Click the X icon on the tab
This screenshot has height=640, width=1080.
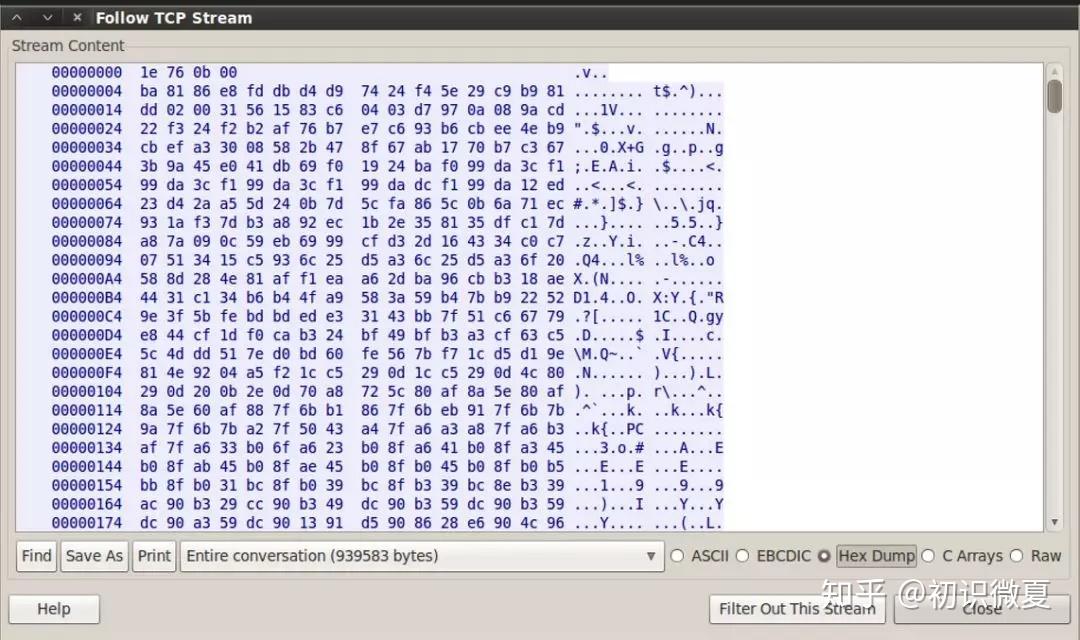click(x=76, y=16)
